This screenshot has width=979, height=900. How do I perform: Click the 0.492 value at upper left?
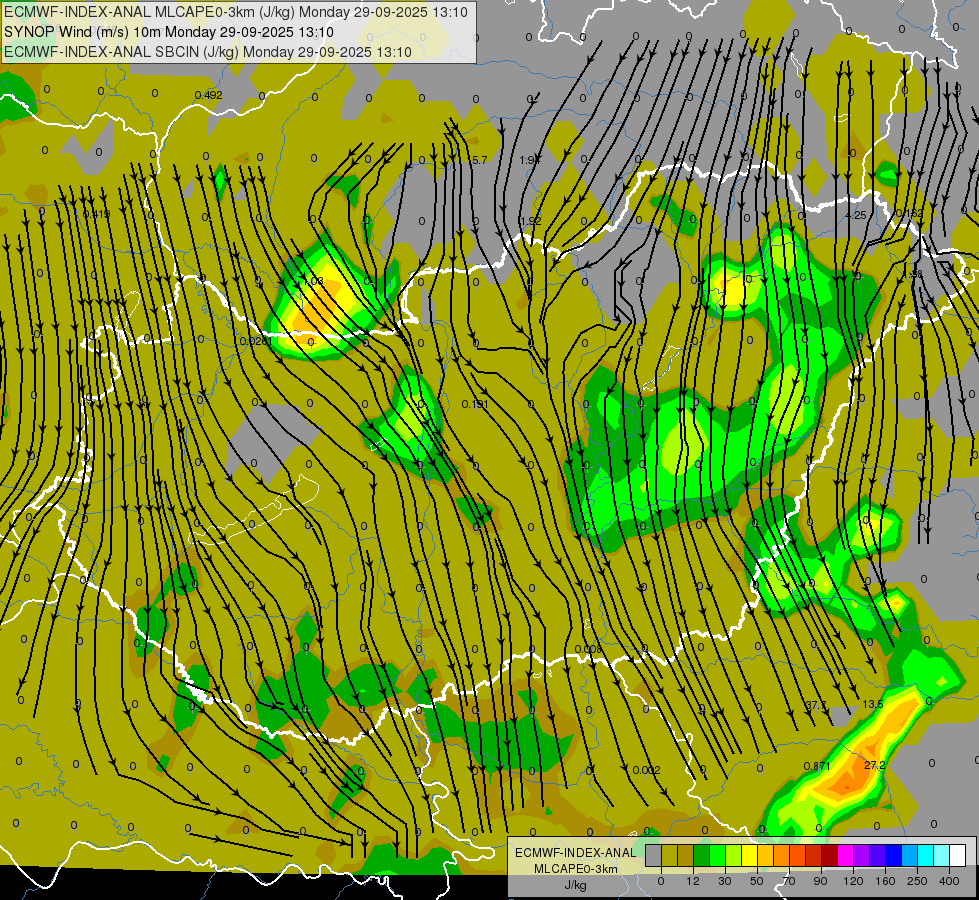[x=209, y=96]
